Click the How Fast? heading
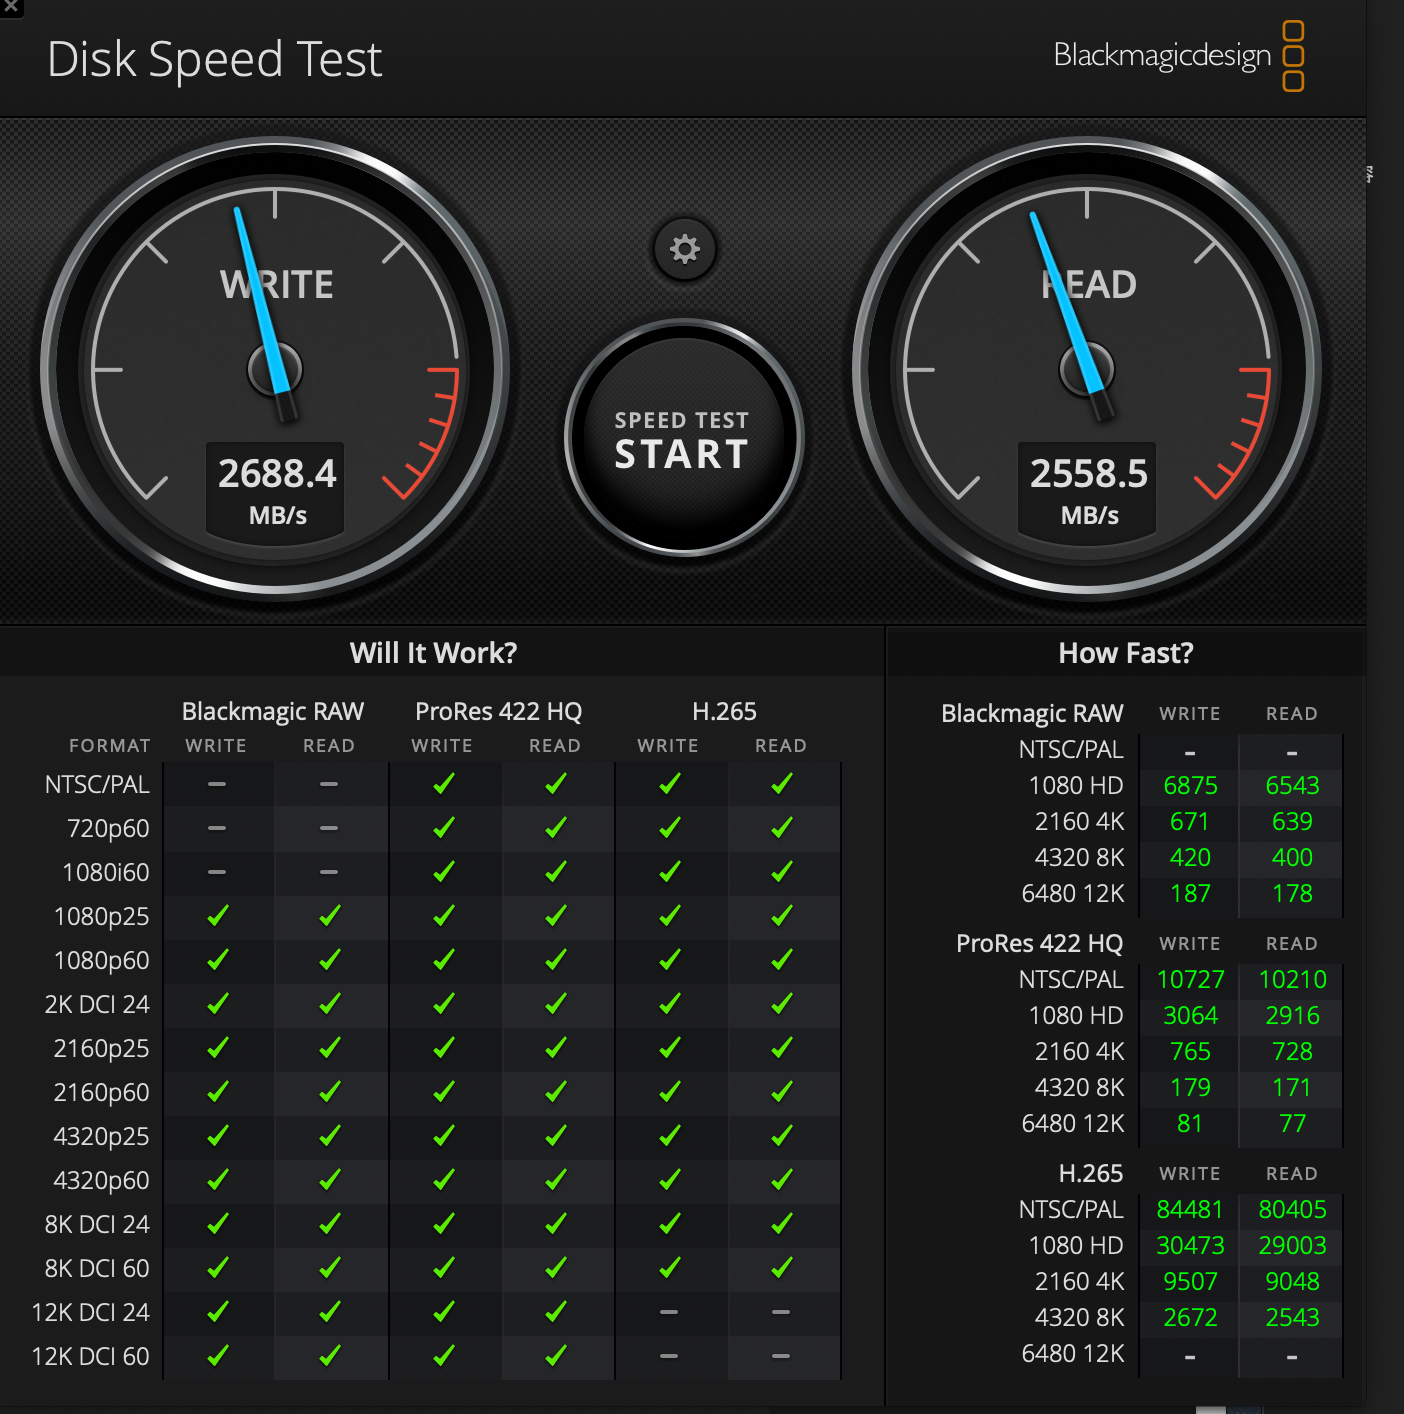Viewport: 1404px width, 1414px height. (x=1126, y=653)
